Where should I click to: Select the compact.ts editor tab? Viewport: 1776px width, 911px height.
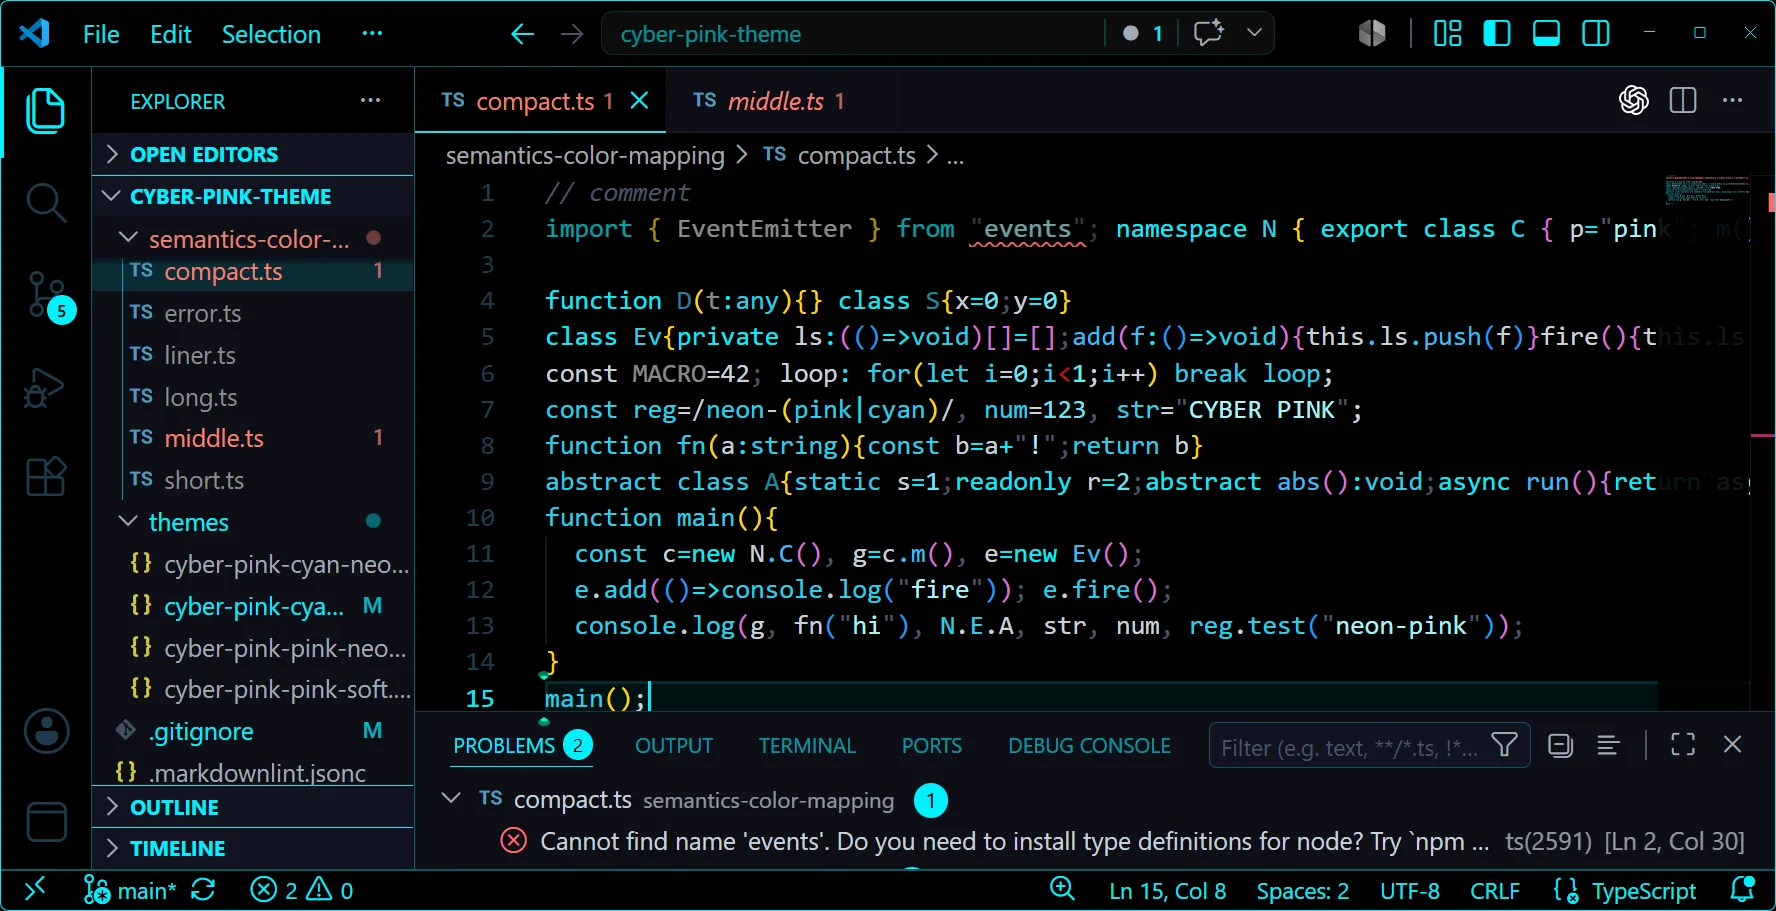pyautogui.click(x=540, y=101)
